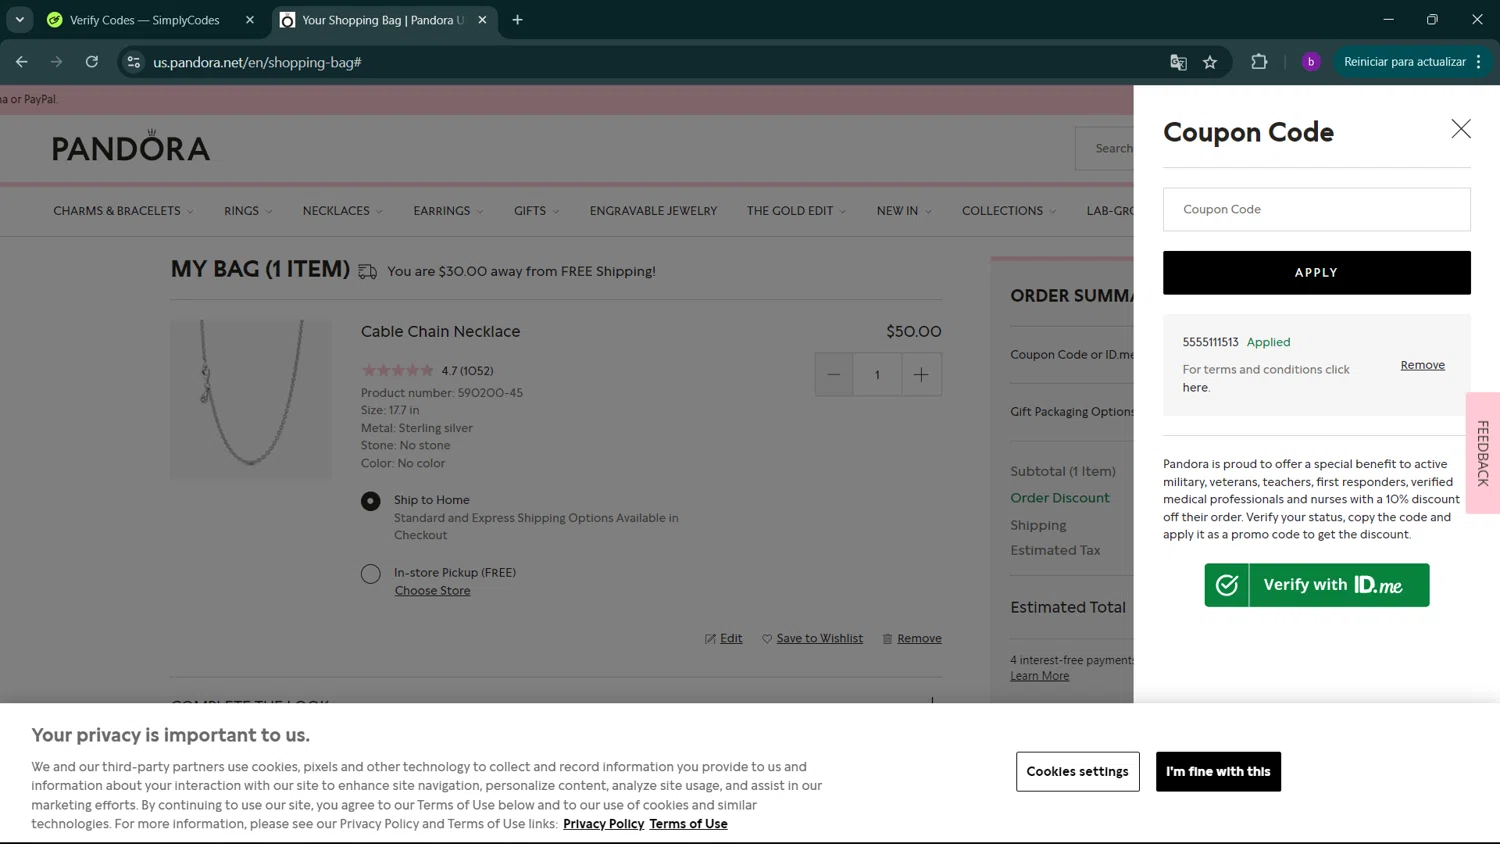1500x844 pixels.
Task: Click the address bar URL
Action: [257, 62]
